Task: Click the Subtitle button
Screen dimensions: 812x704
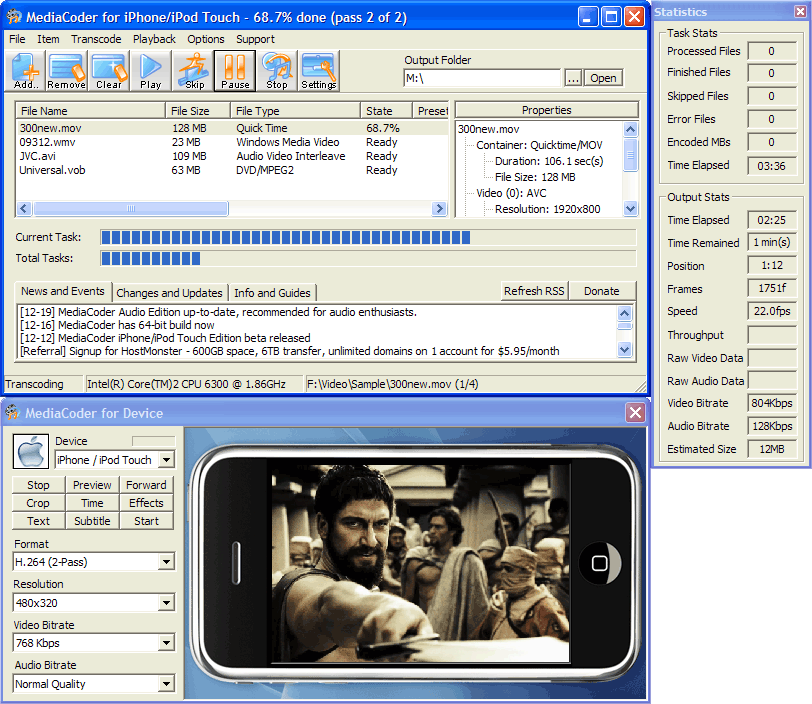Action: pos(92,521)
